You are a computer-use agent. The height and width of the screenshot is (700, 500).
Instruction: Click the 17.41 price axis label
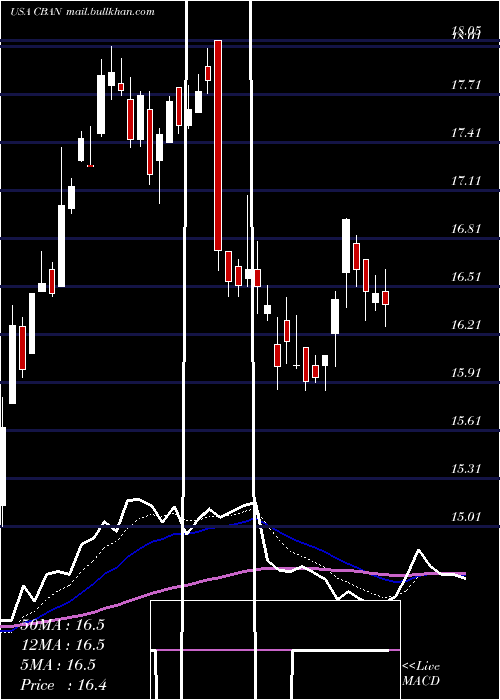[466, 133]
